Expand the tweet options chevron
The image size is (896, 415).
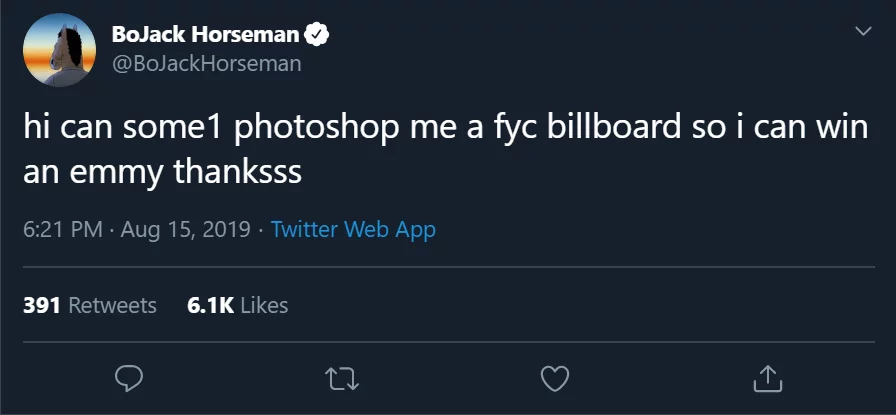click(x=862, y=33)
